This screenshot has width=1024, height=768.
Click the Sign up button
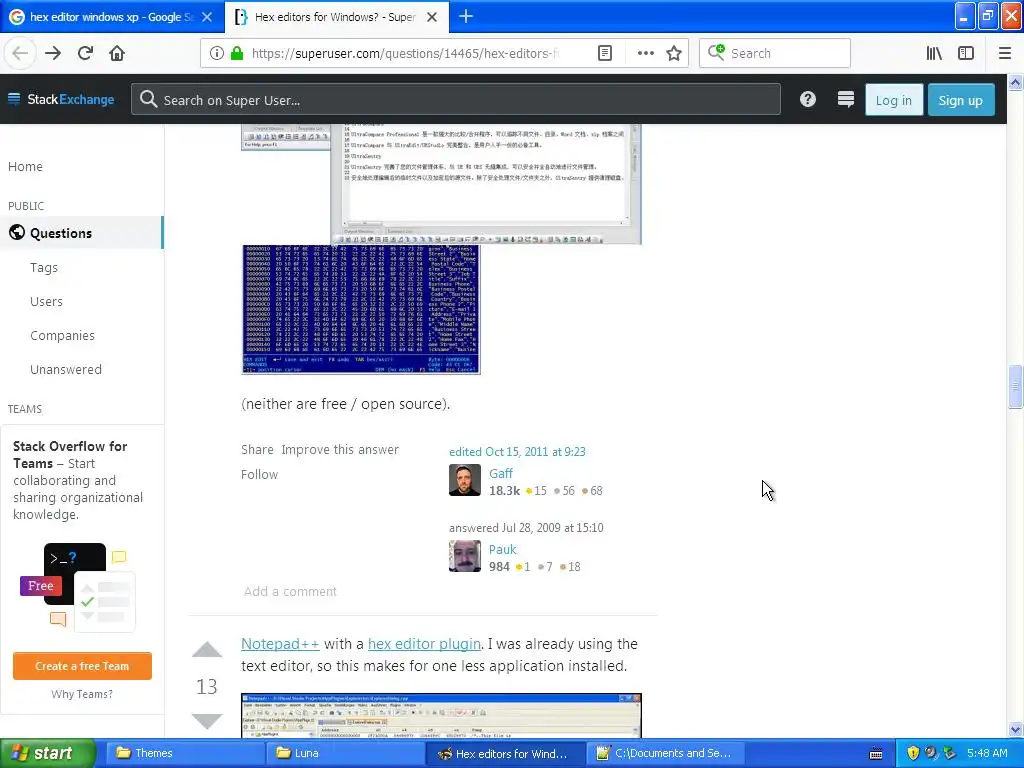coord(961,100)
